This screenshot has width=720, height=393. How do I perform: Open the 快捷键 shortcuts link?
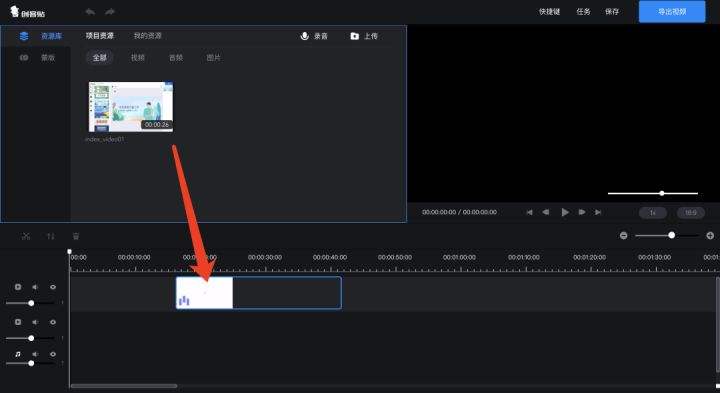pyautogui.click(x=549, y=11)
